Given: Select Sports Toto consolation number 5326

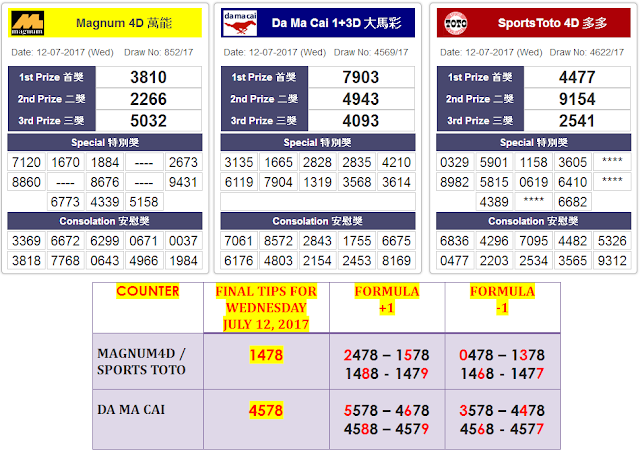Looking at the screenshot, I should [x=612, y=241].
